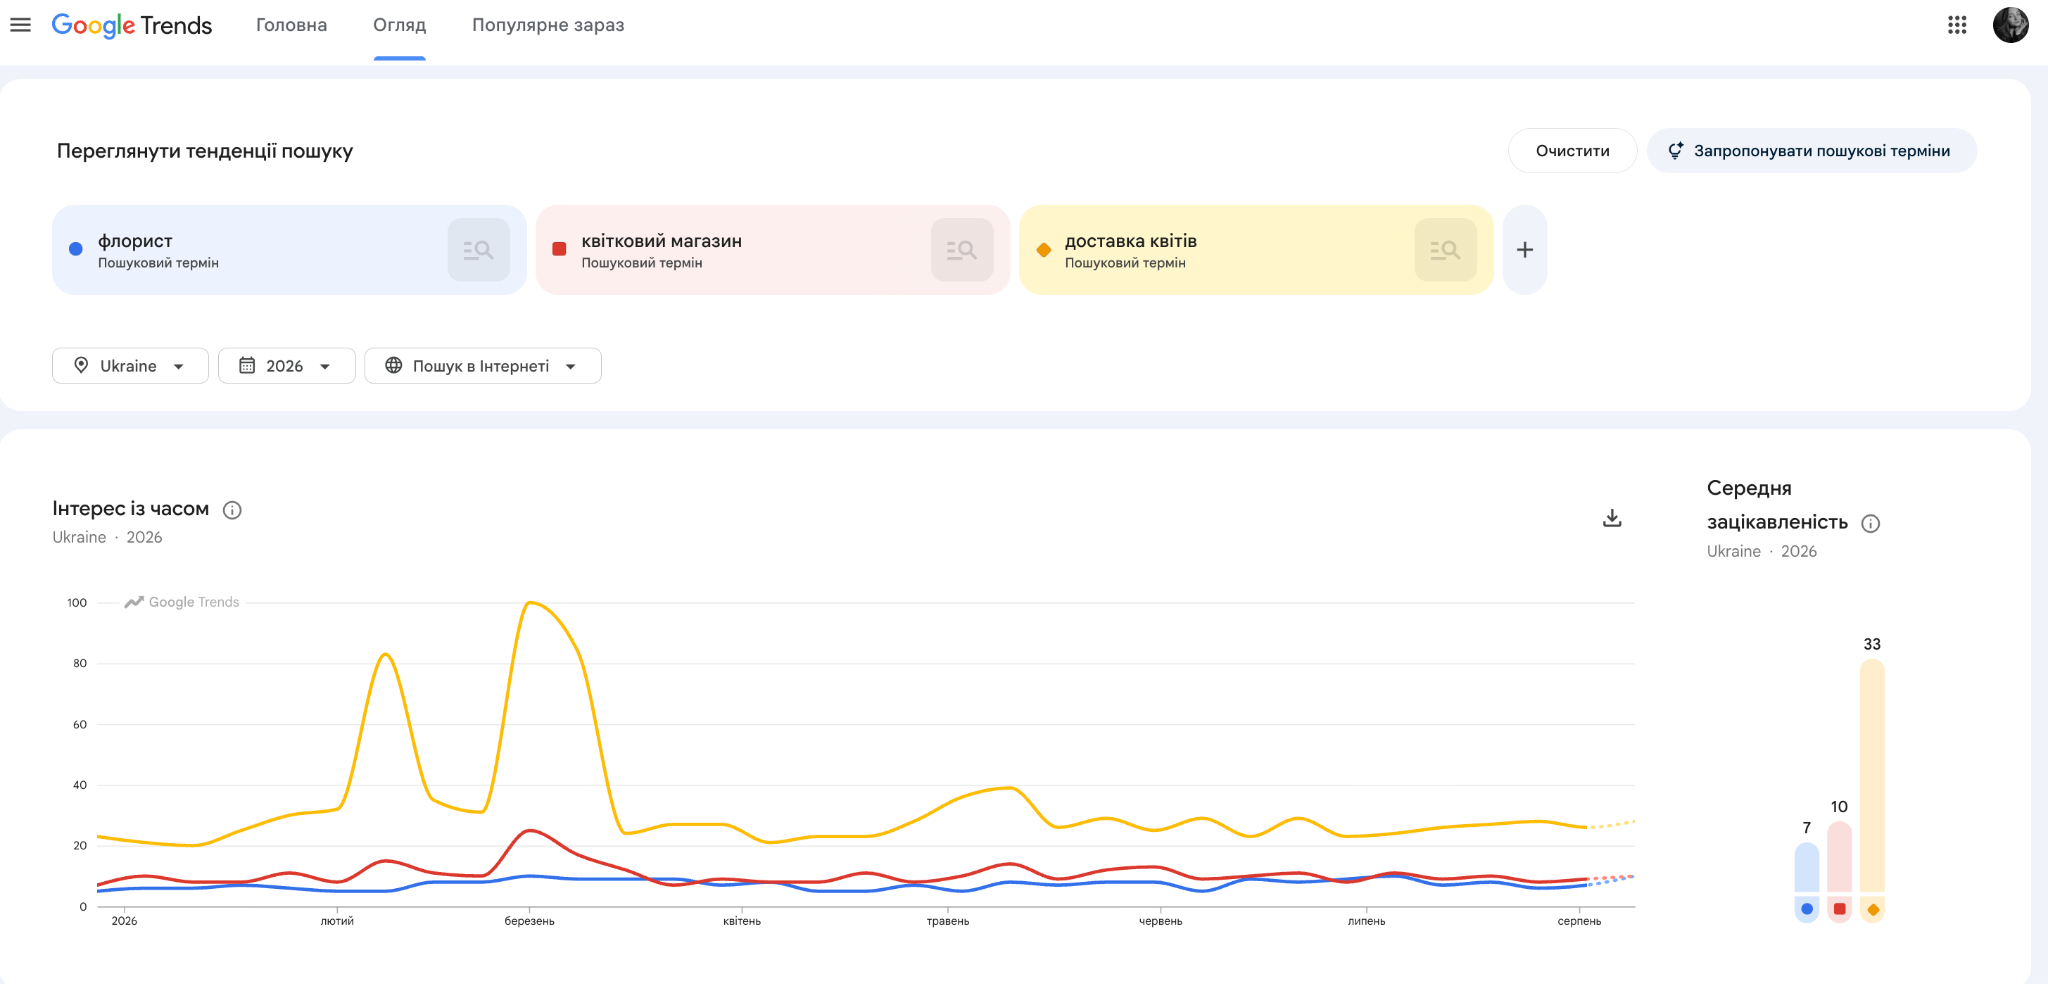Switch to the Популярне зараз tab
Image resolution: width=2048 pixels, height=984 pixels.
[548, 25]
